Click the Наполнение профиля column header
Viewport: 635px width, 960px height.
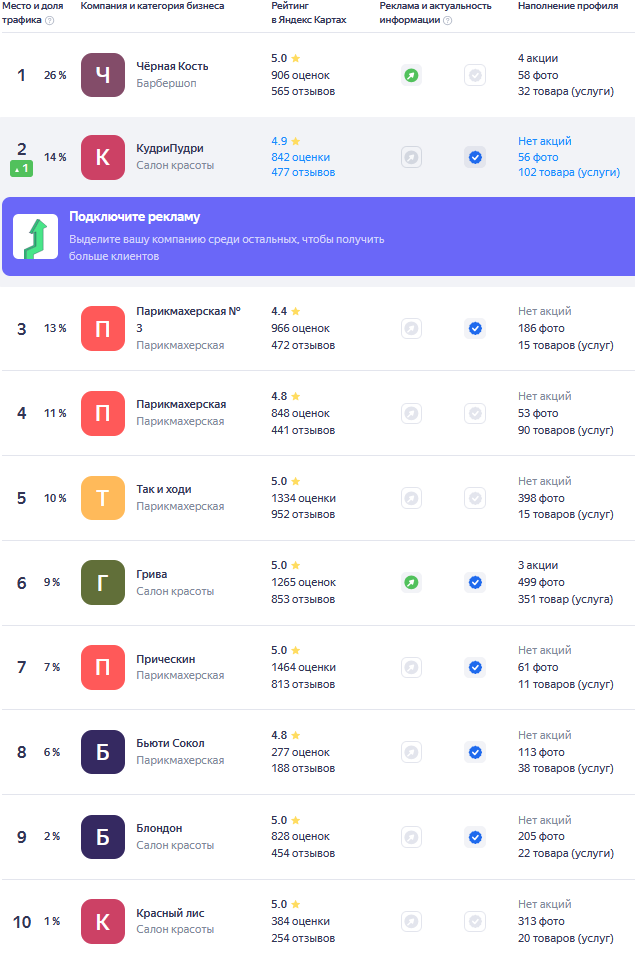coord(568,6)
